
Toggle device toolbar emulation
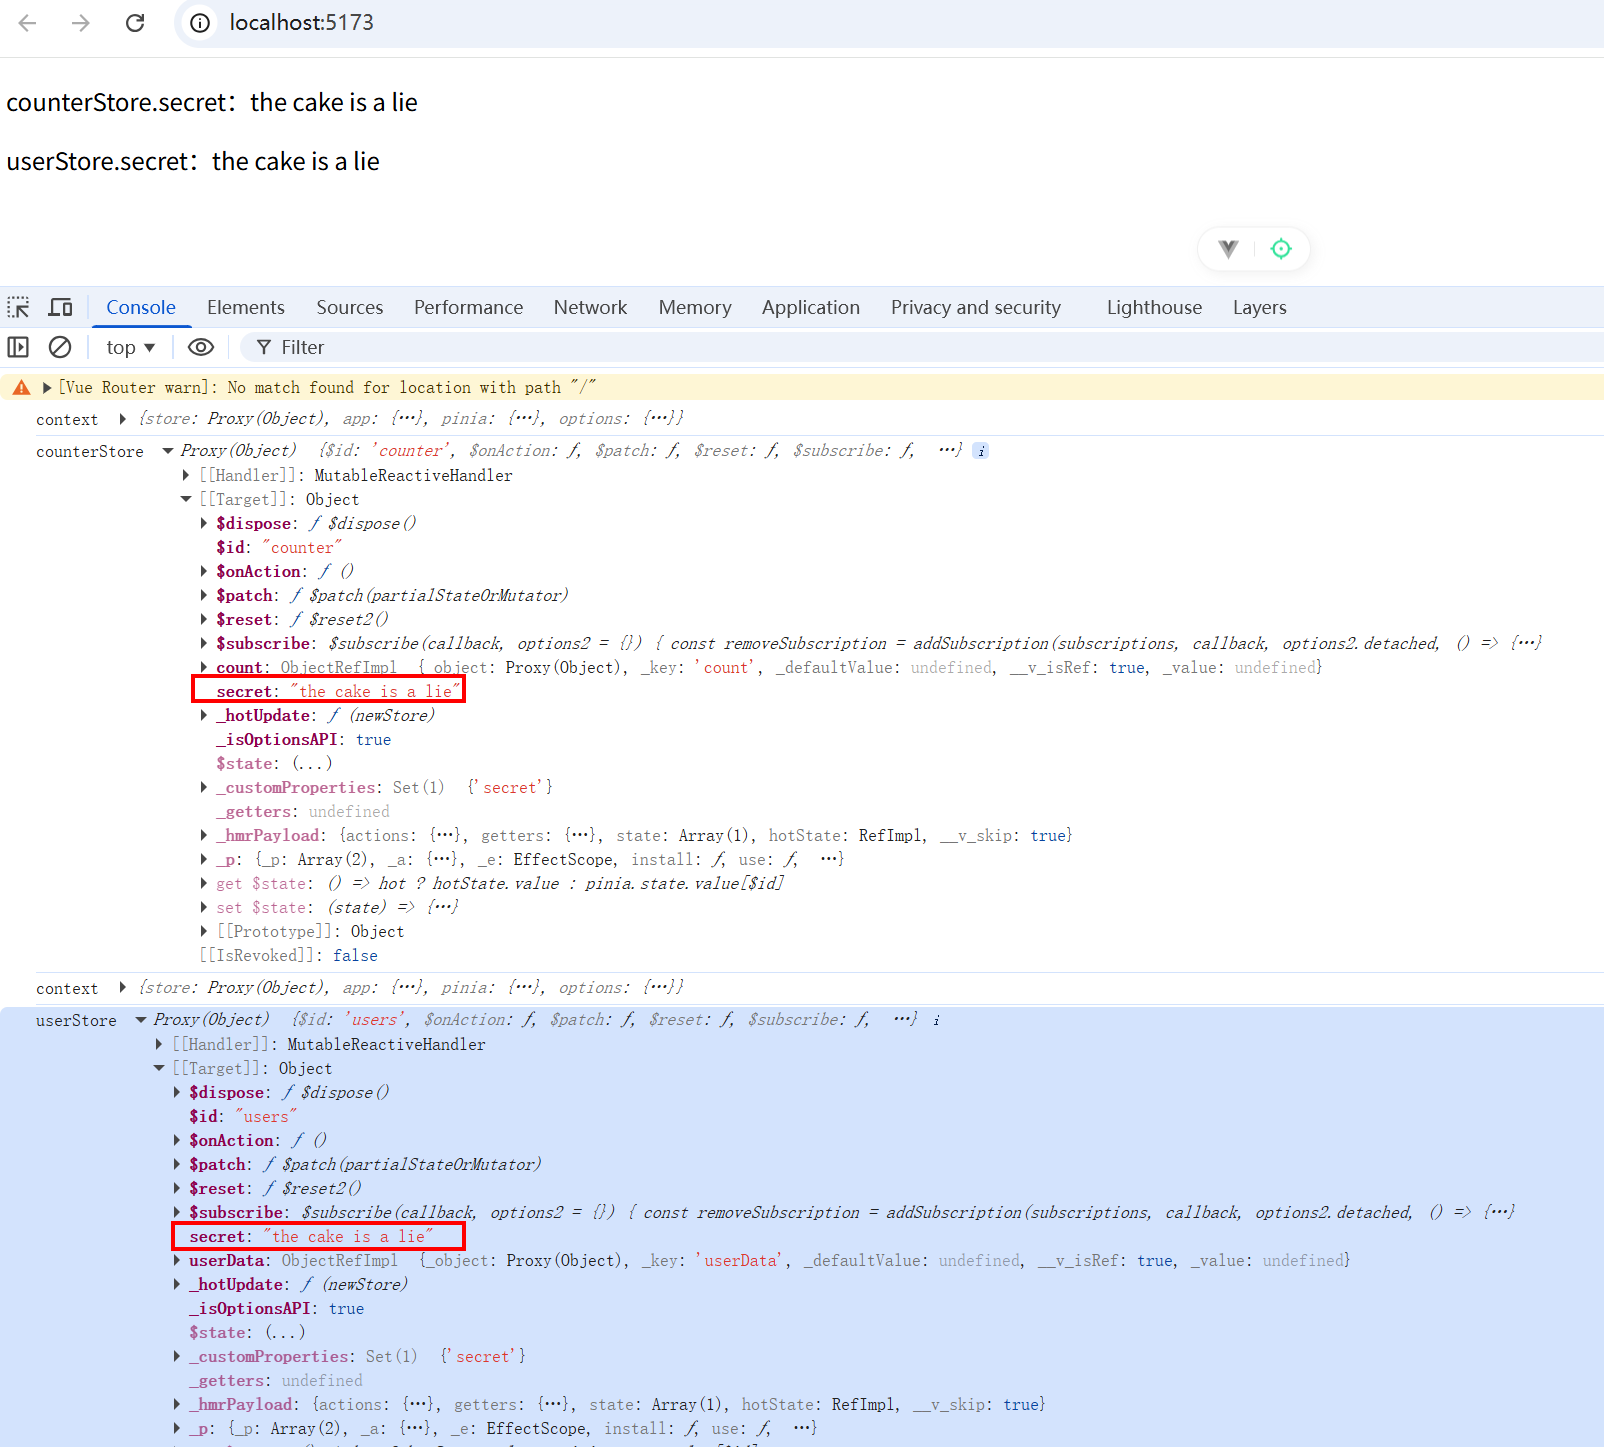pyautogui.click(x=61, y=307)
